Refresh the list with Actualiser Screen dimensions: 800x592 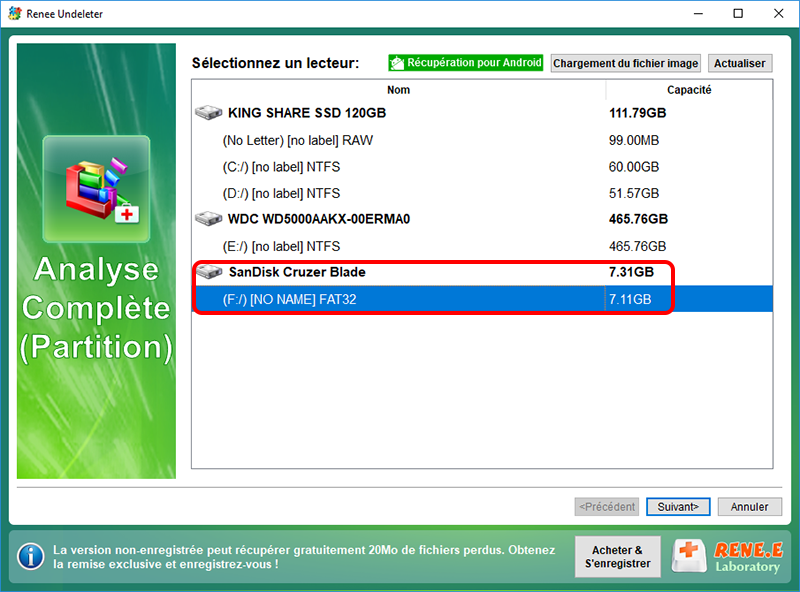coord(740,63)
